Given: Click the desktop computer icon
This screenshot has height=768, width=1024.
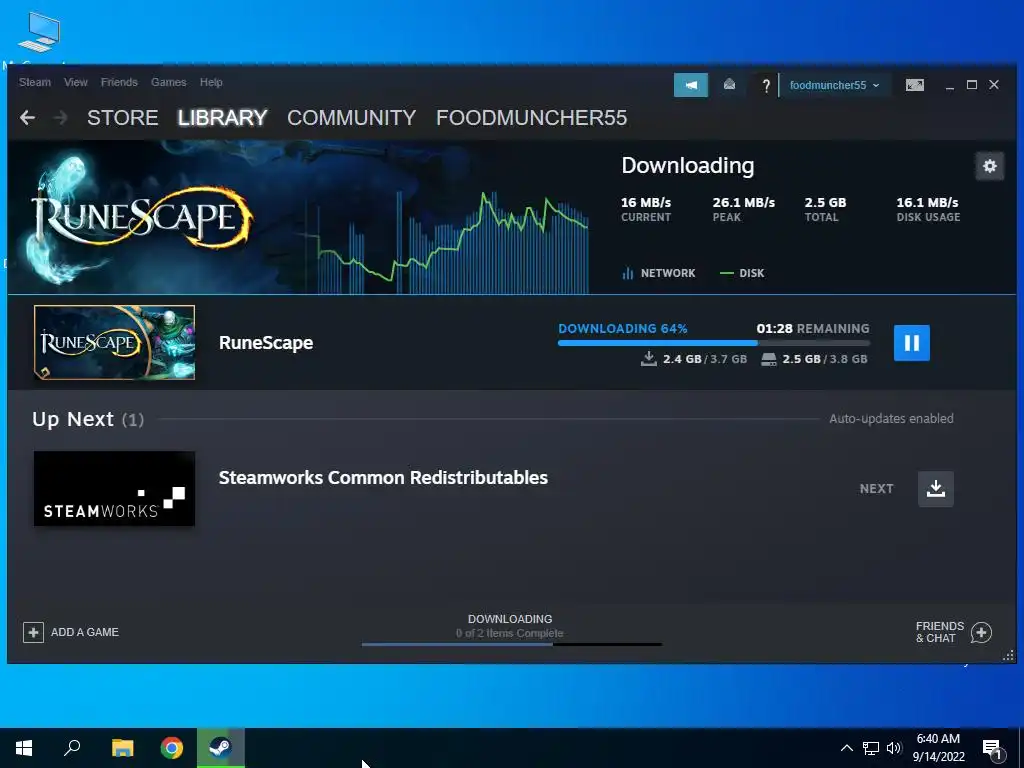Looking at the screenshot, I should tap(39, 31).
